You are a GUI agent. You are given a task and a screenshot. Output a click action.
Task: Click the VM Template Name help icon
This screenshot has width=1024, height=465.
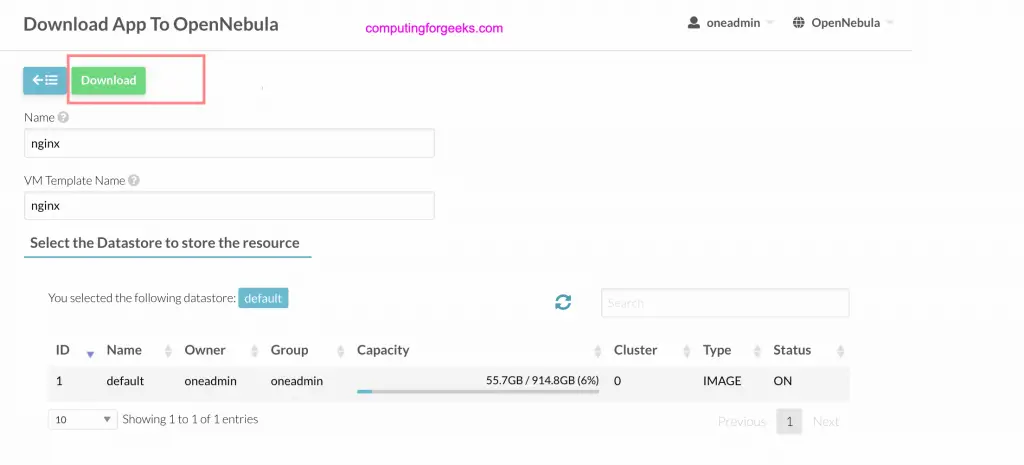click(x=134, y=180)
